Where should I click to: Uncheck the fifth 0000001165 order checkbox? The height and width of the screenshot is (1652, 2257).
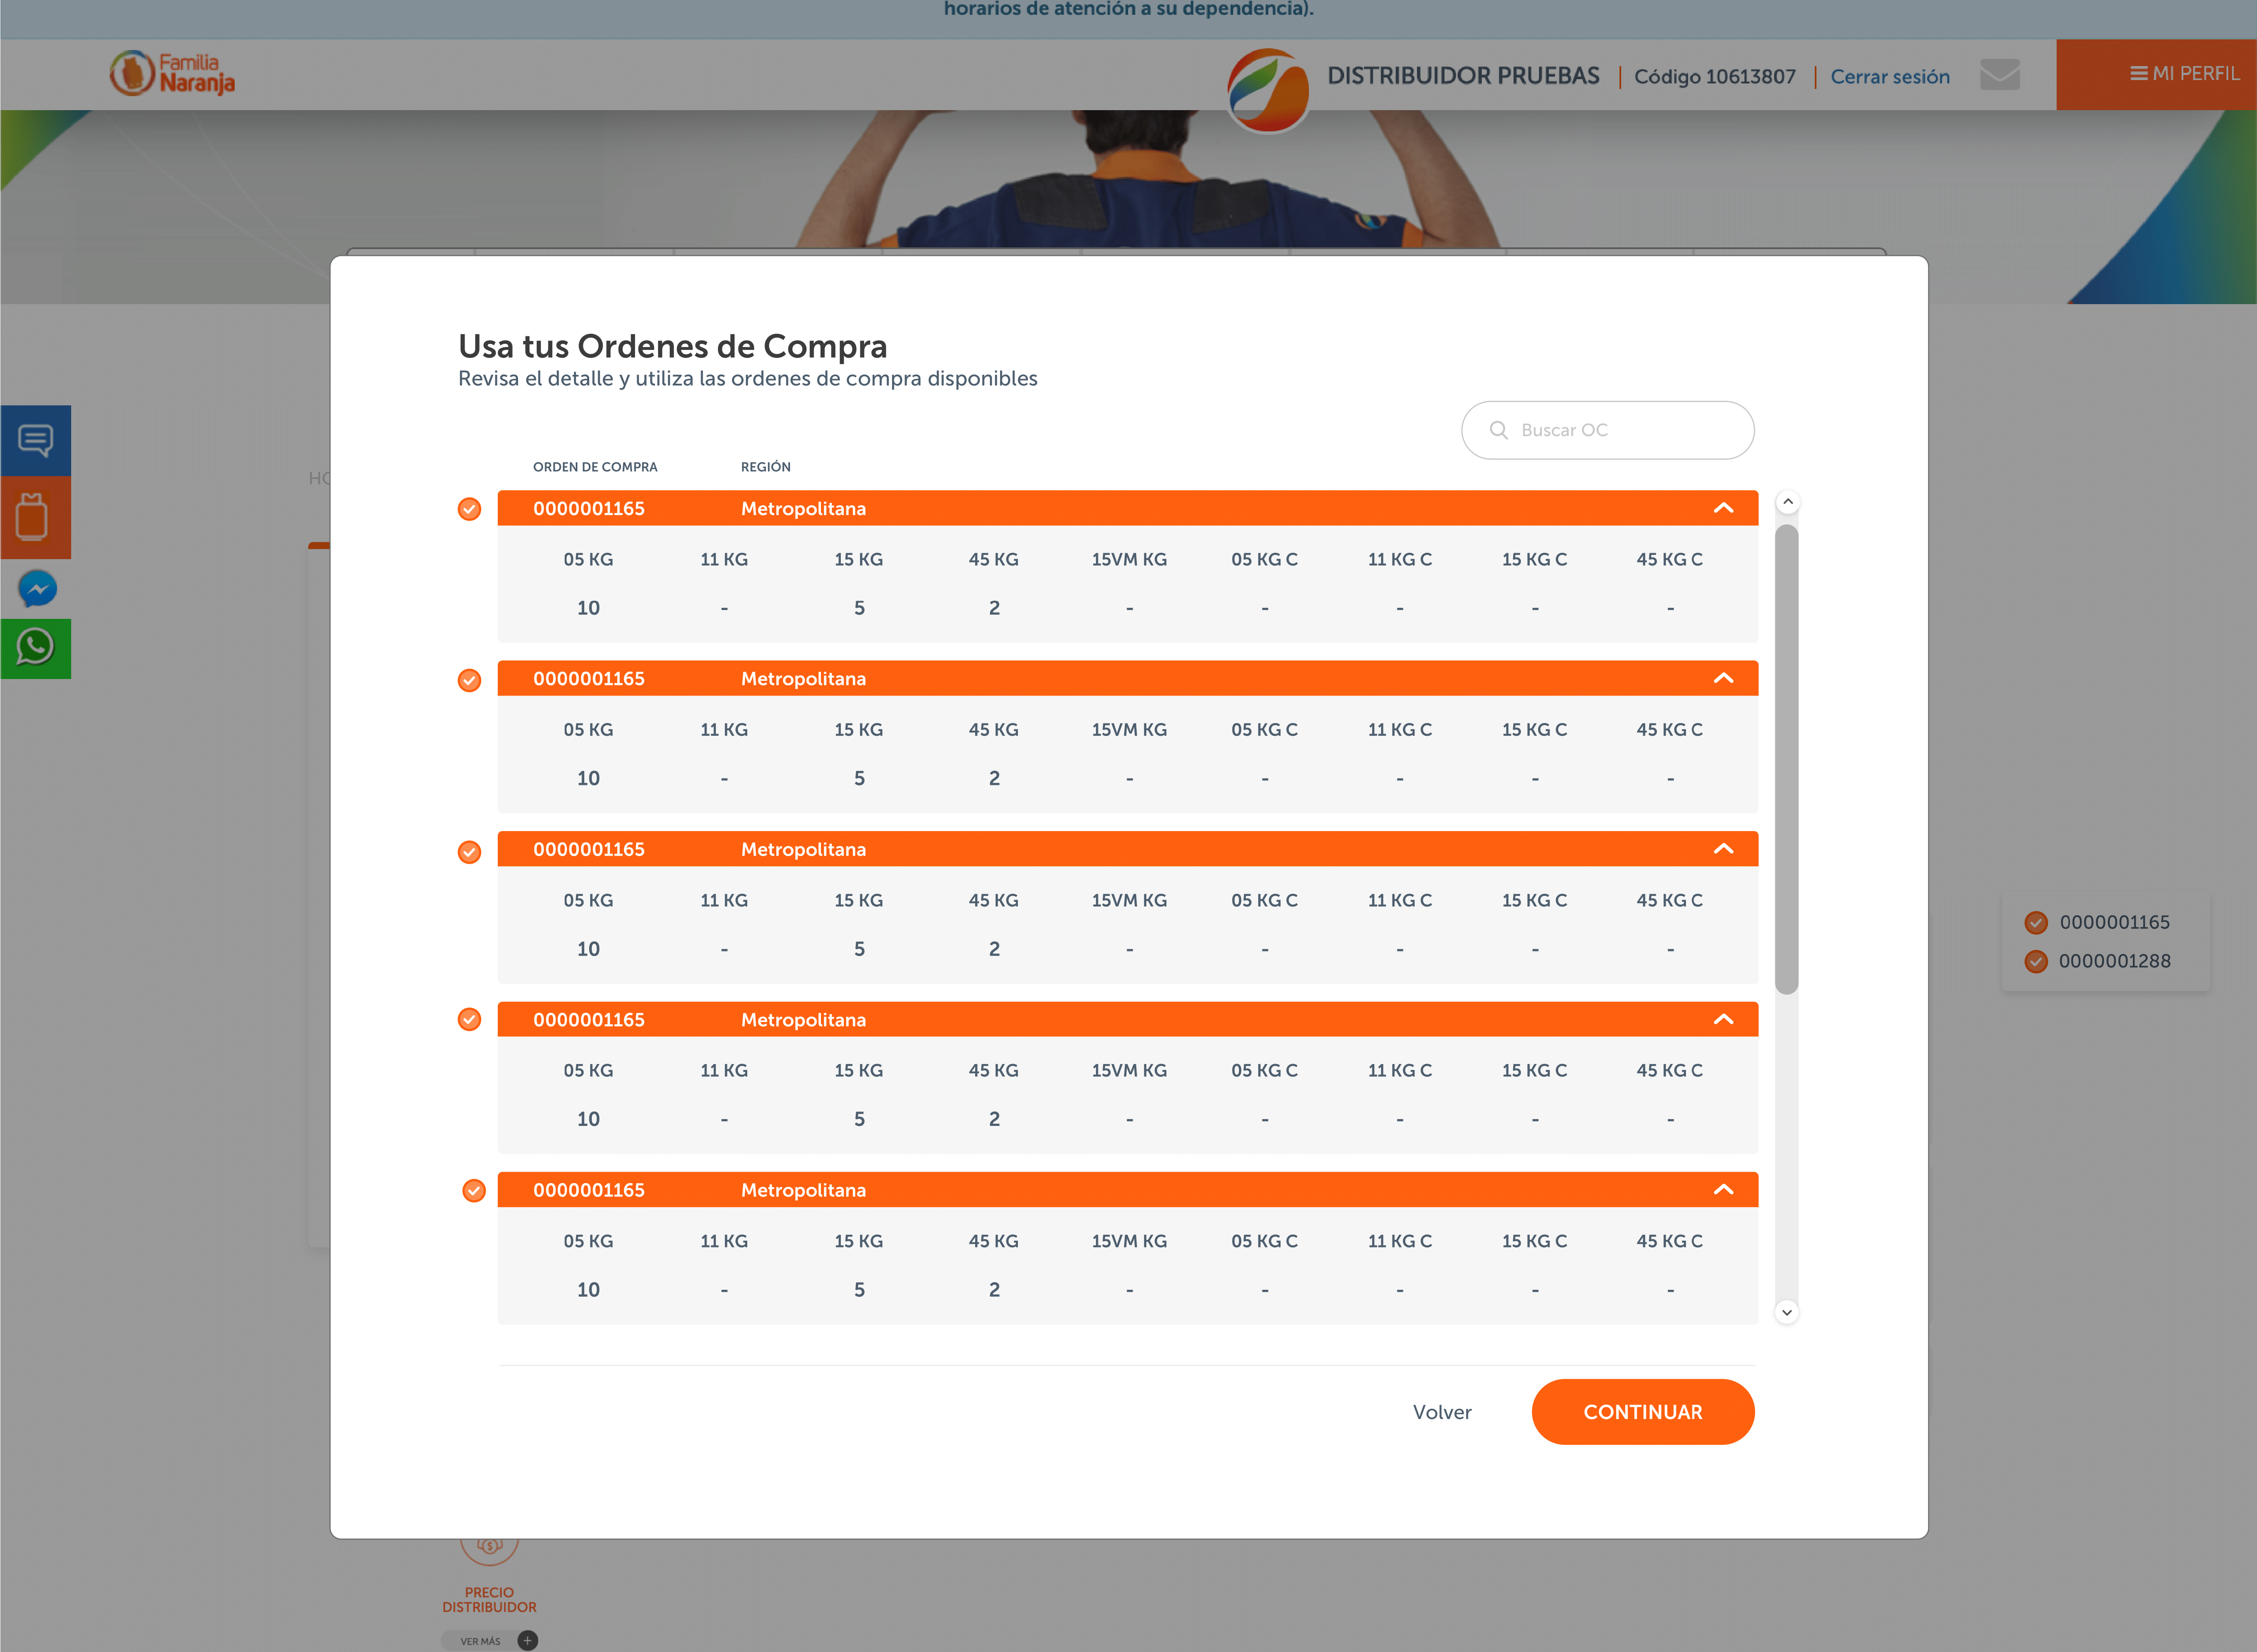pyautogui.click(x=474, y=1190)
